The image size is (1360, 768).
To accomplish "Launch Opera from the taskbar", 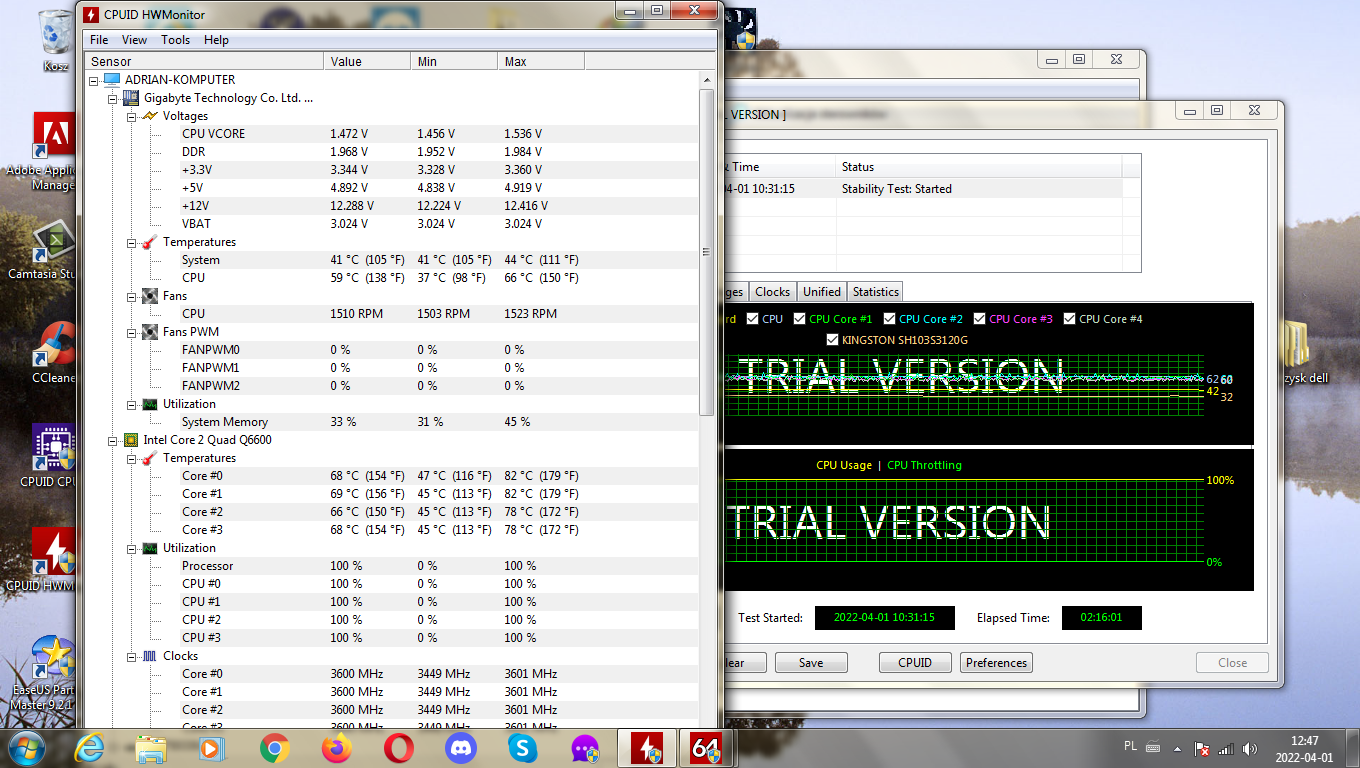I will pos(399,747).
